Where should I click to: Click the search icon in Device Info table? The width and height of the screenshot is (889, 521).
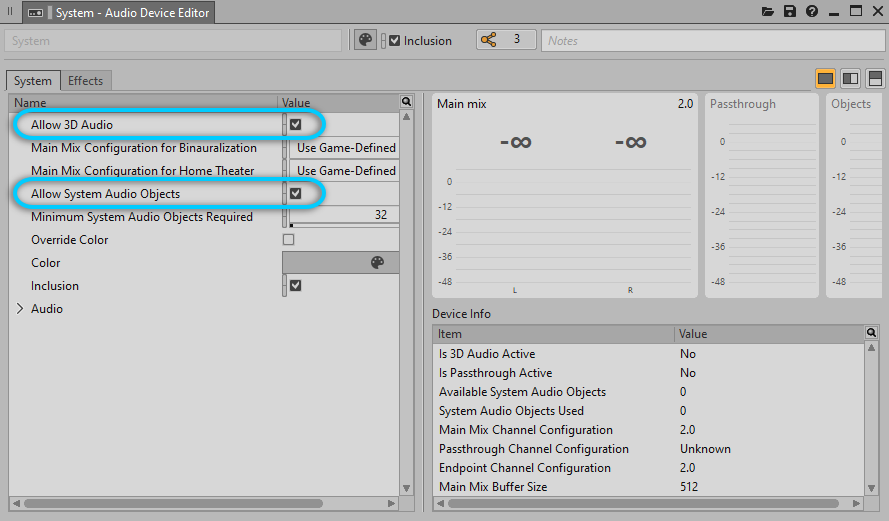pos(871,333)
